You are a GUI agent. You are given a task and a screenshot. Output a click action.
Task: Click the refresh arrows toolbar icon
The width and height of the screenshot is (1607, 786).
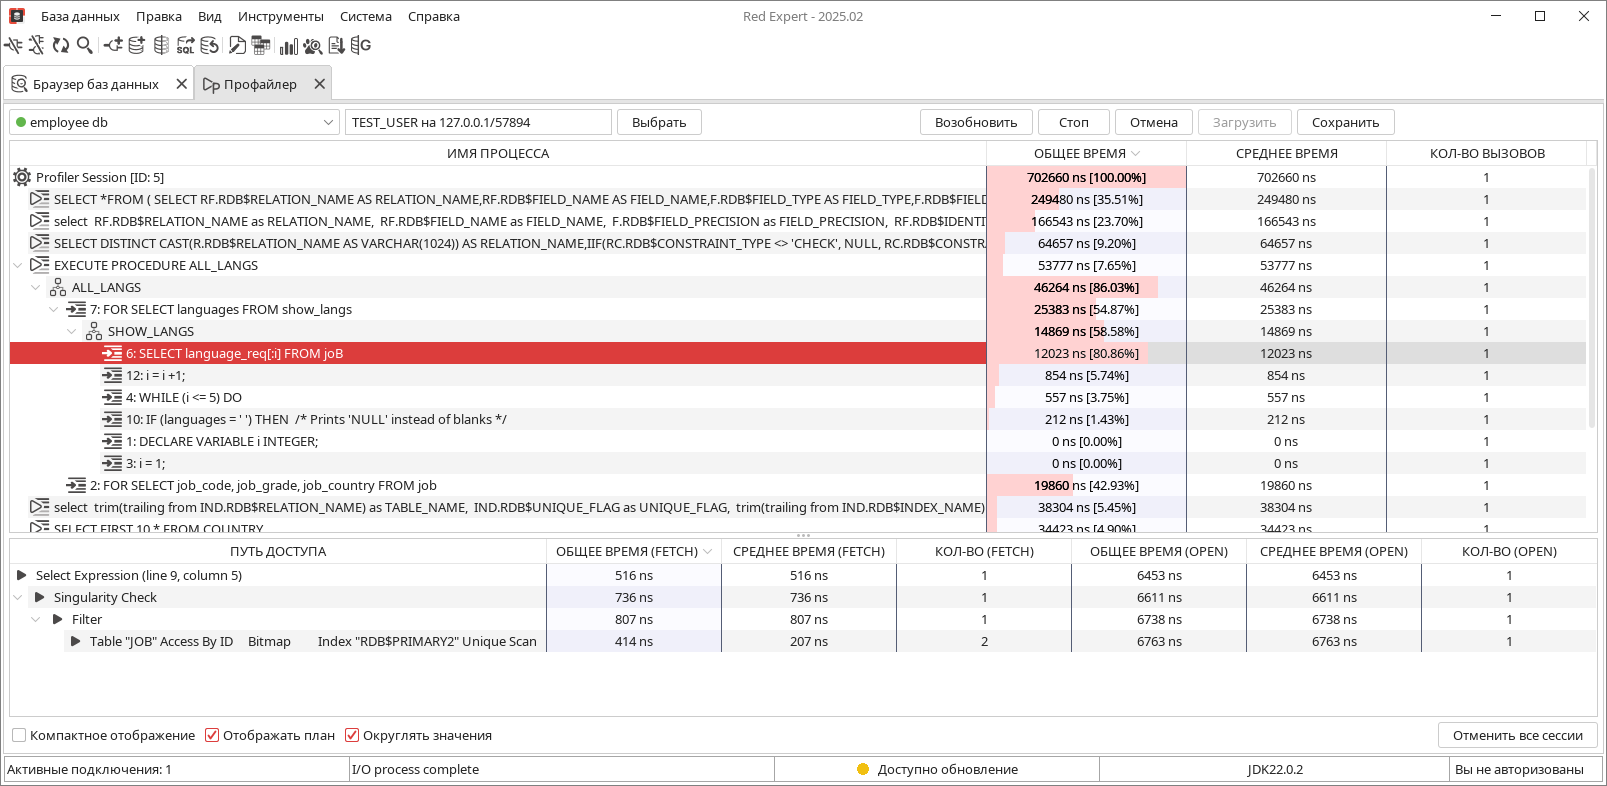tap(61, 45)
